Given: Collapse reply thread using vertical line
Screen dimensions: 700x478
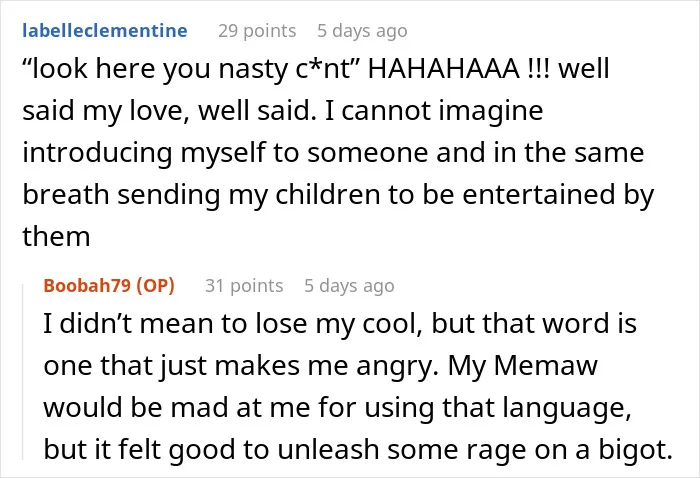Looking at the screenshot, I should [23, 370].
